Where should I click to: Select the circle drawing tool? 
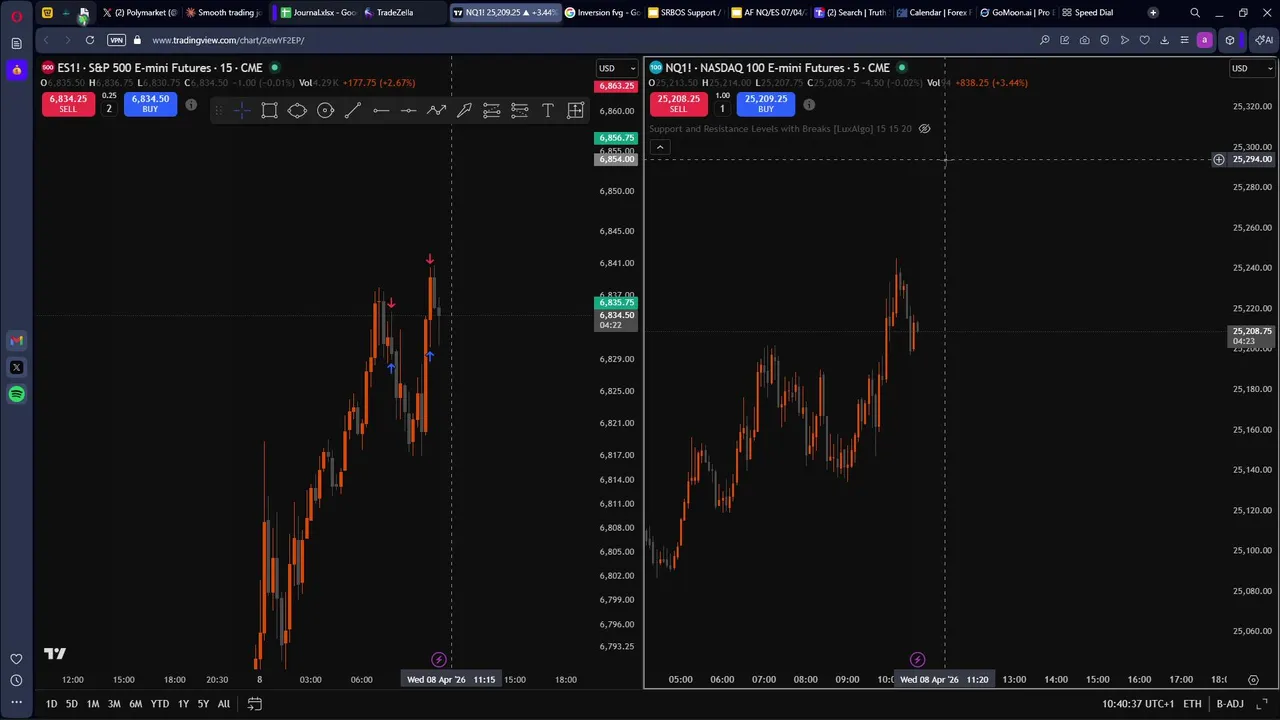[x=325, y=110]
